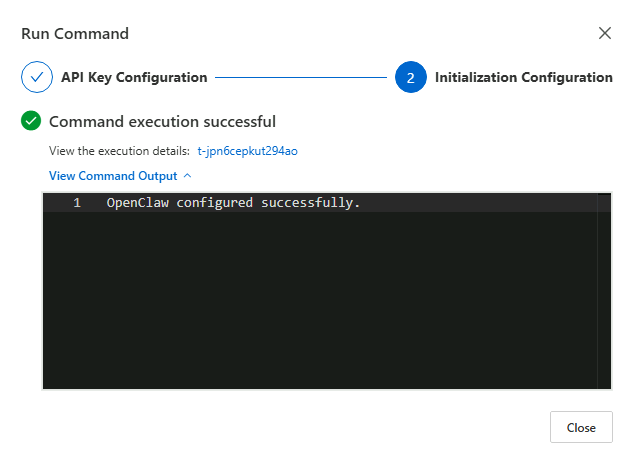Click the 'Command execution successful' heading
This screenshot has height=463, width=633.
click(x=162, y=122)
